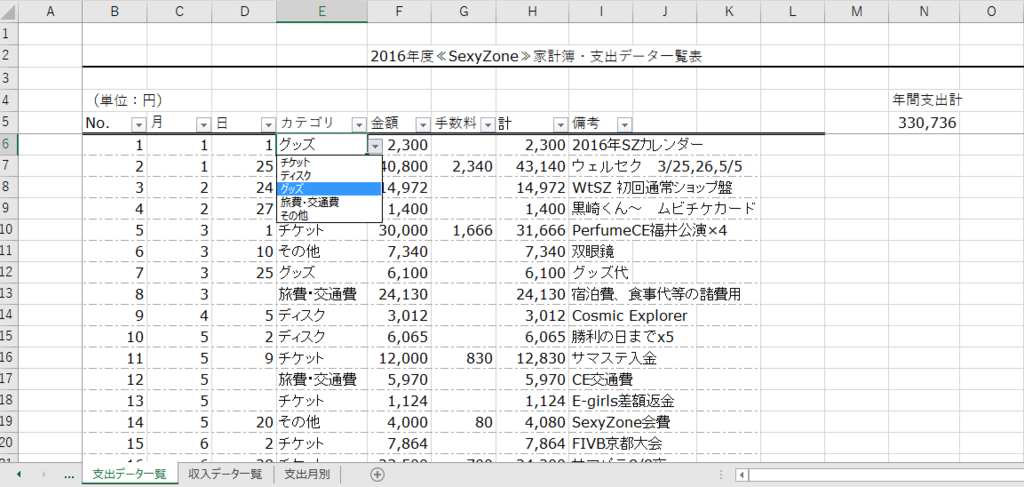This screenshot has height=487, width=1024.
Task: Select the cell SexyZone会費
Action: (620, 422)
